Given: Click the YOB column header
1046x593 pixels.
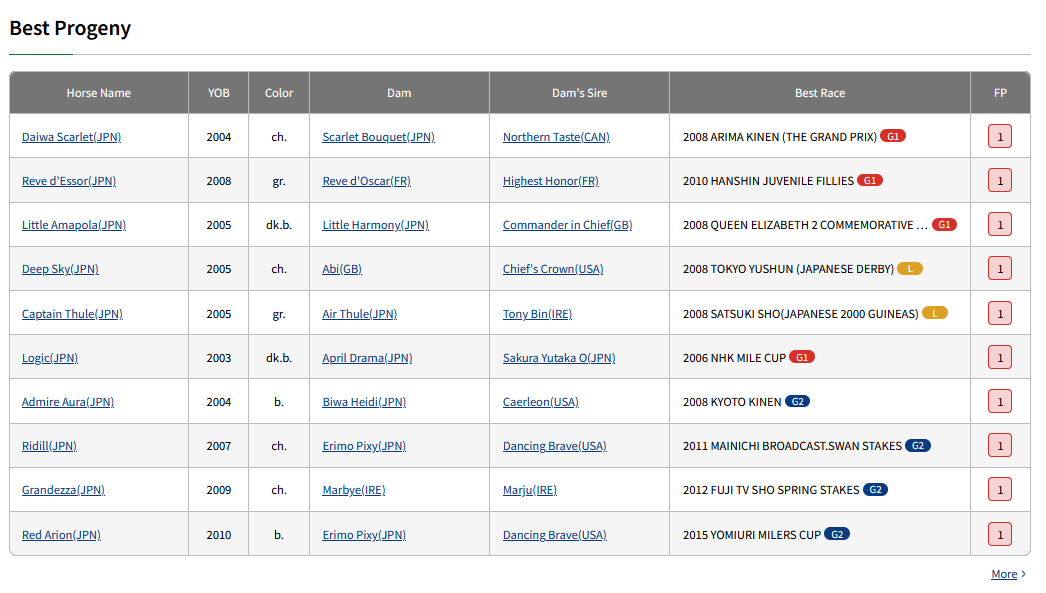Looking at the screenshot, I should (x=219, y=93).
